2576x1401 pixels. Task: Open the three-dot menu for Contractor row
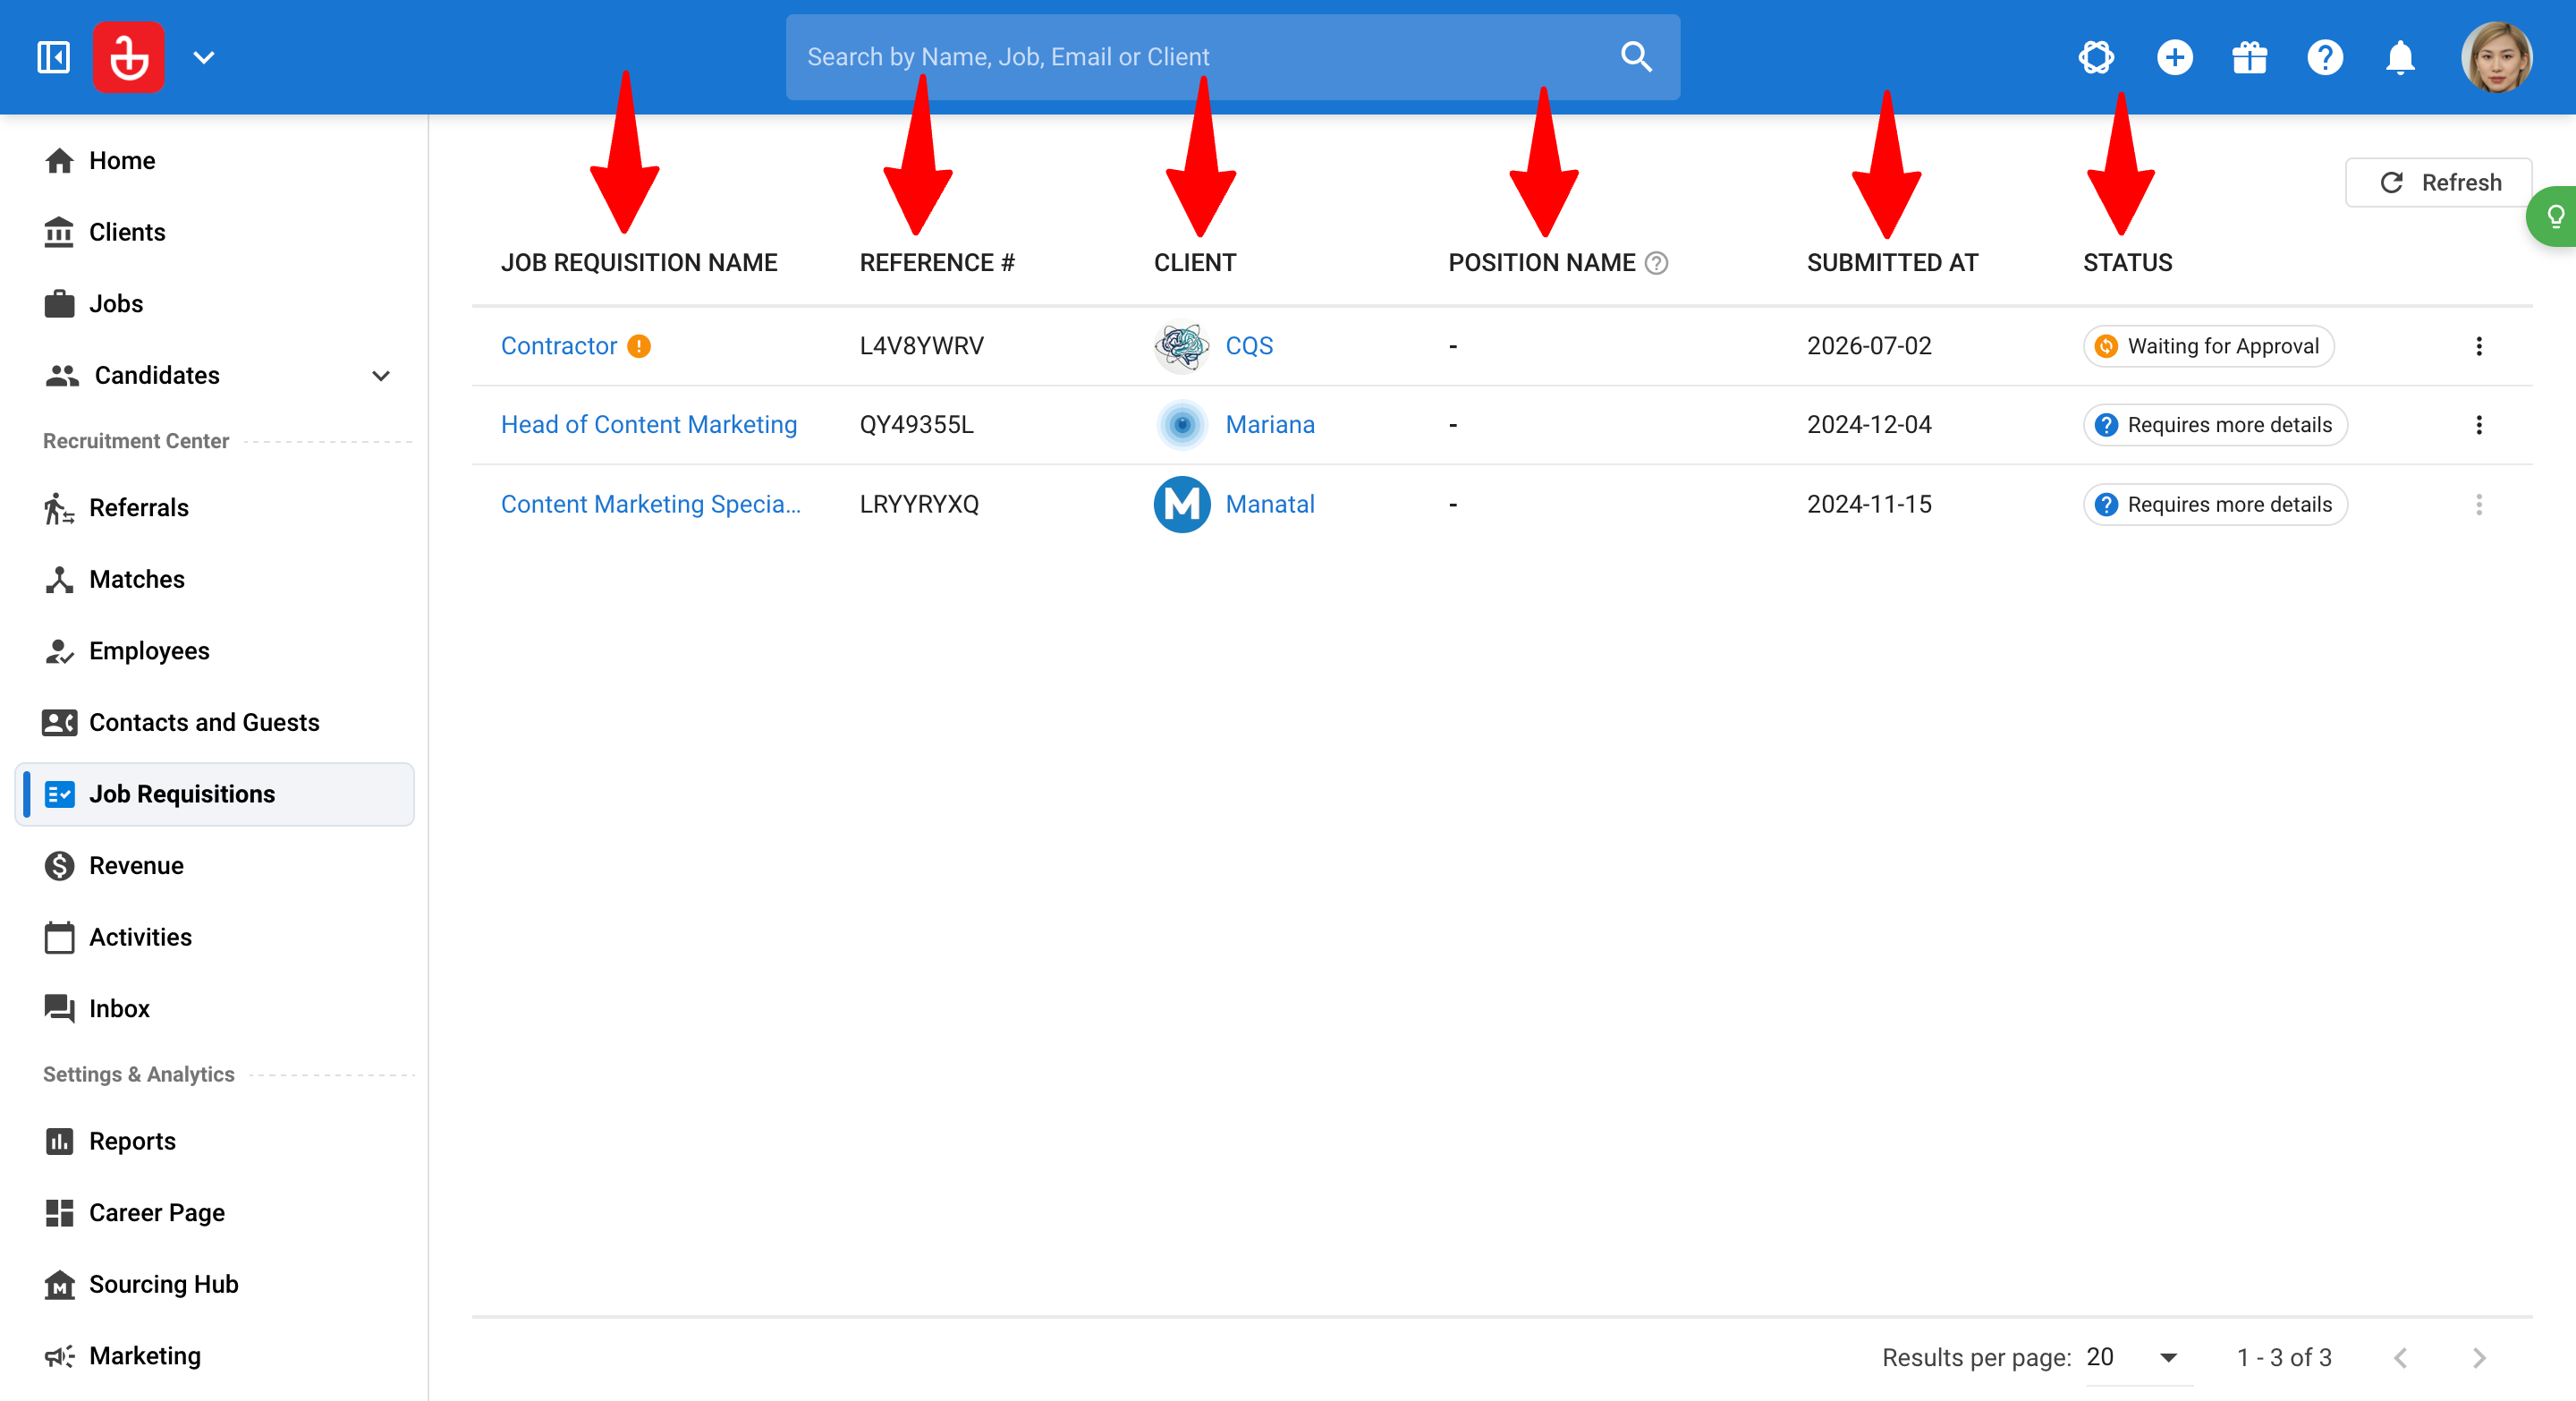click(x=2478, y=346)
